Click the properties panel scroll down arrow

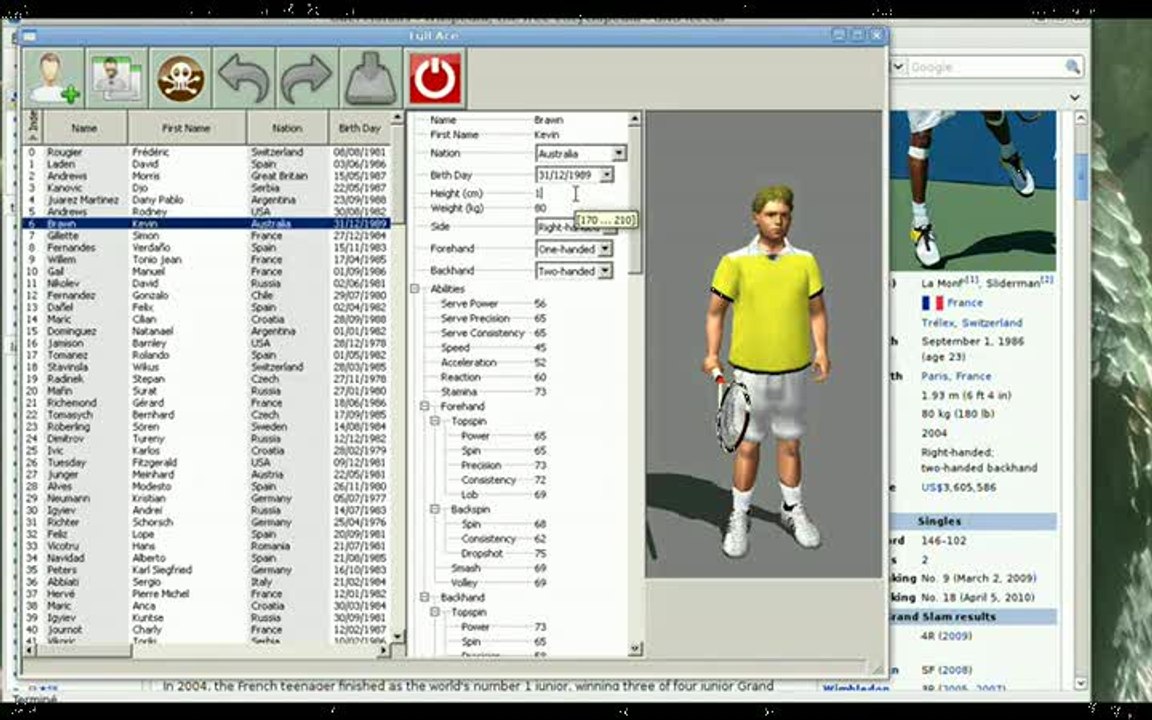point(634,649)
